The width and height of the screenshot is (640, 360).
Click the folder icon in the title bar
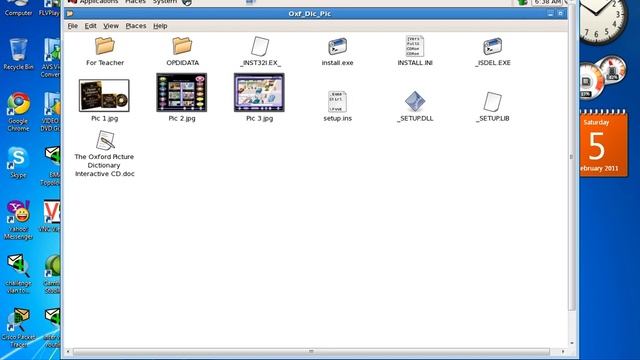pos(70,13)
